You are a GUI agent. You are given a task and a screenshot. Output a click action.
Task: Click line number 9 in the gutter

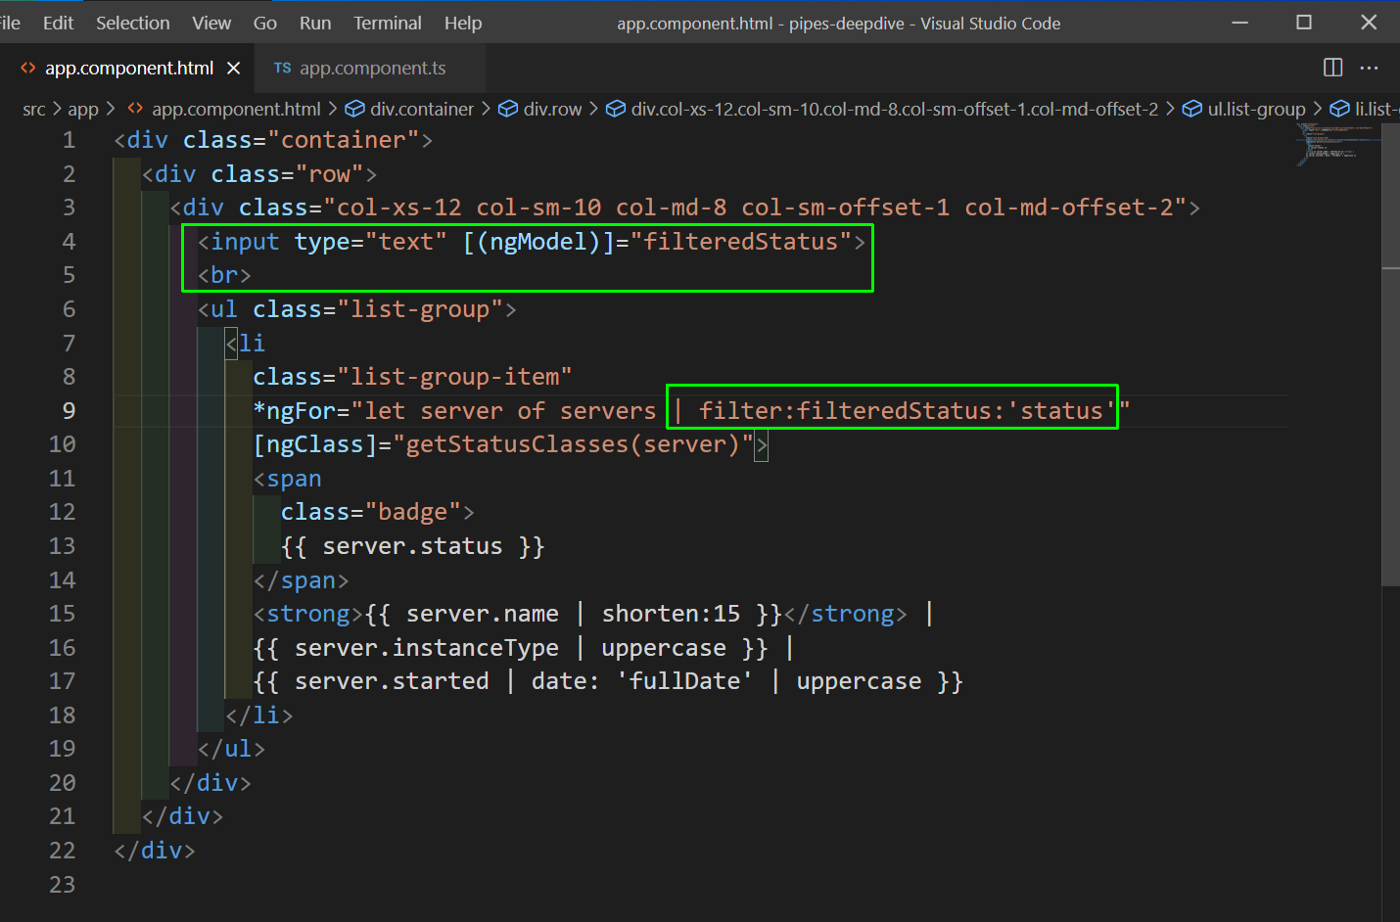(69, 411)
